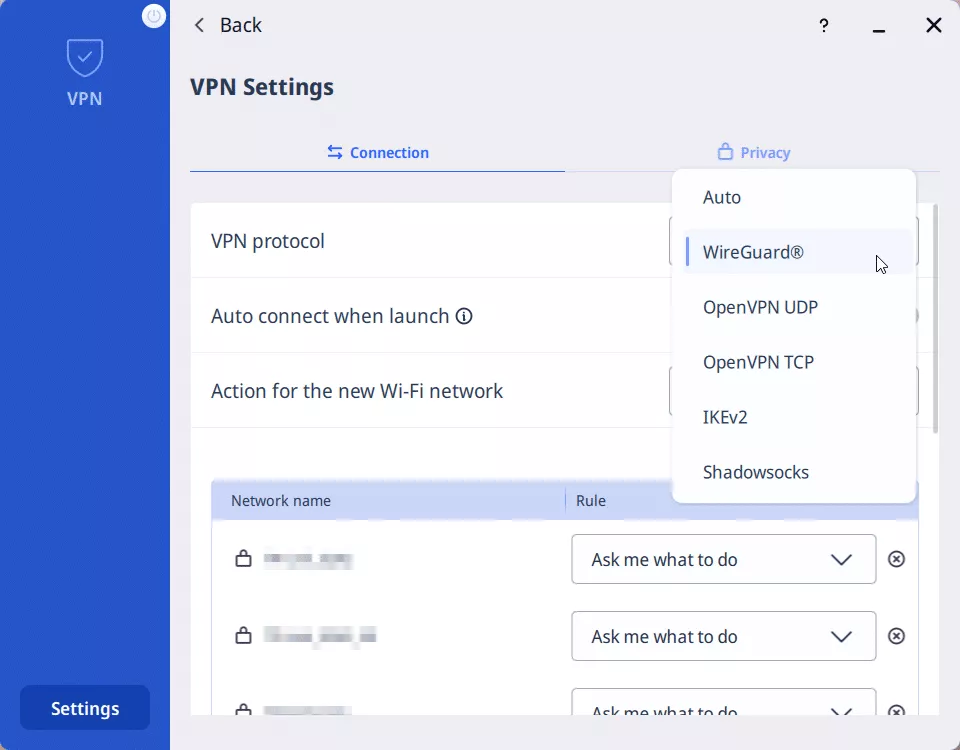Screen dimensions: 960x750
Task: Click the info icon beside Auto connect
Action: [464, 317]
